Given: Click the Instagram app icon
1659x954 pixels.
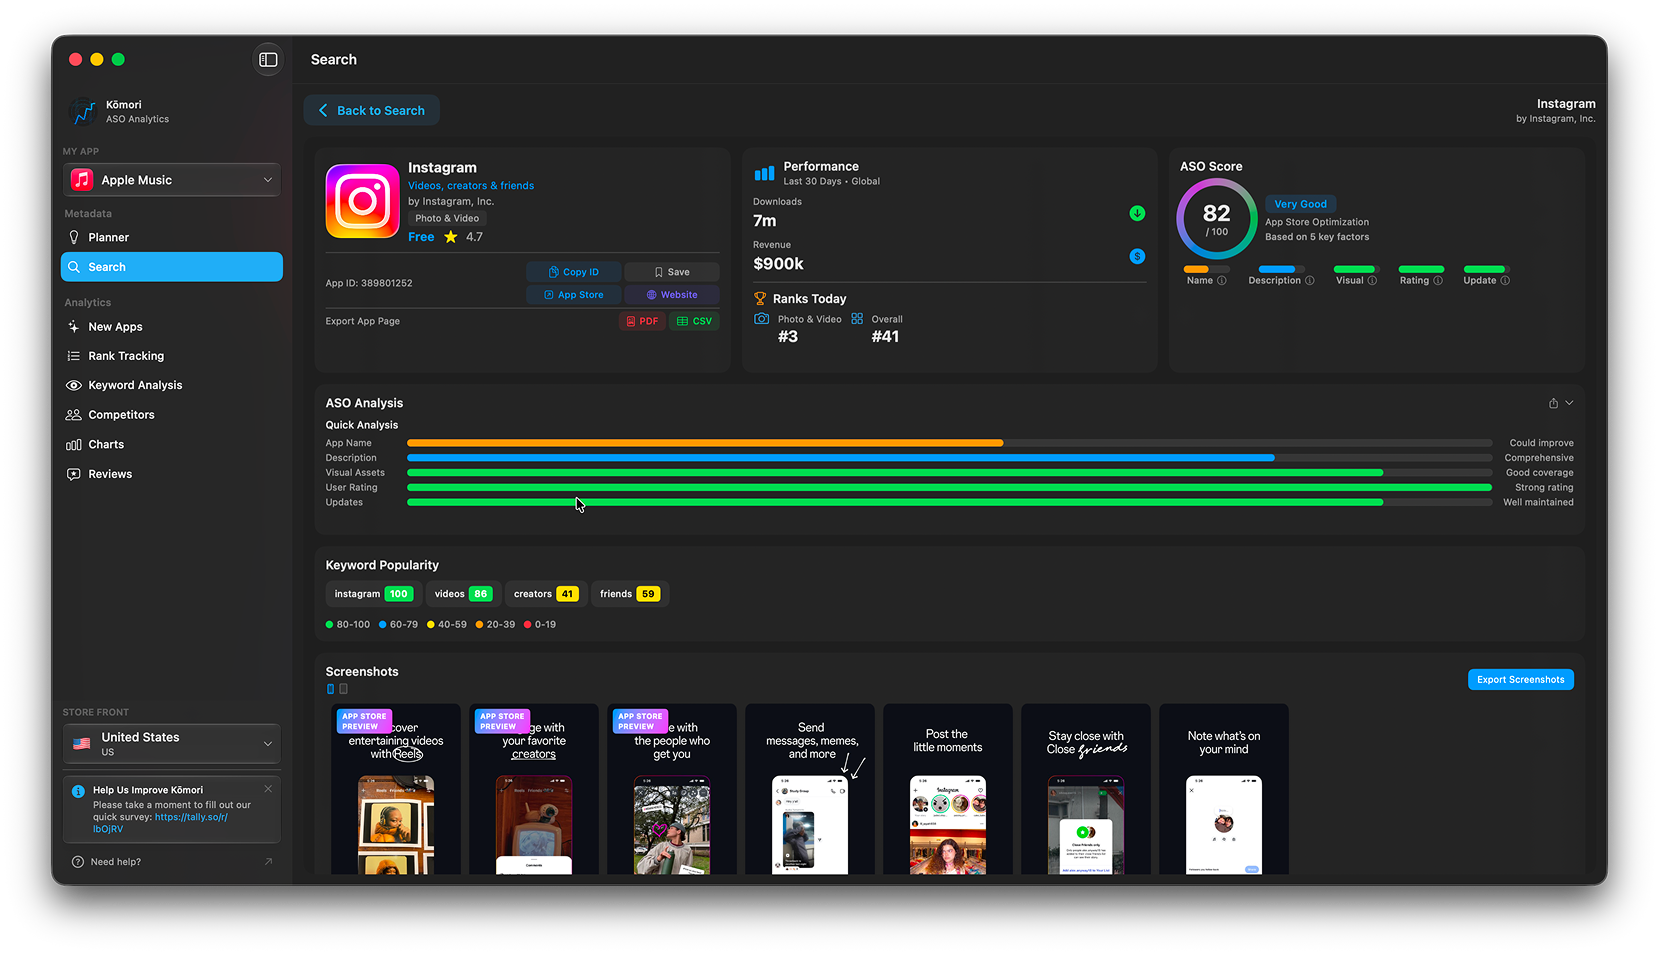Looking at the screenshot, I should (x=363, y=201).
